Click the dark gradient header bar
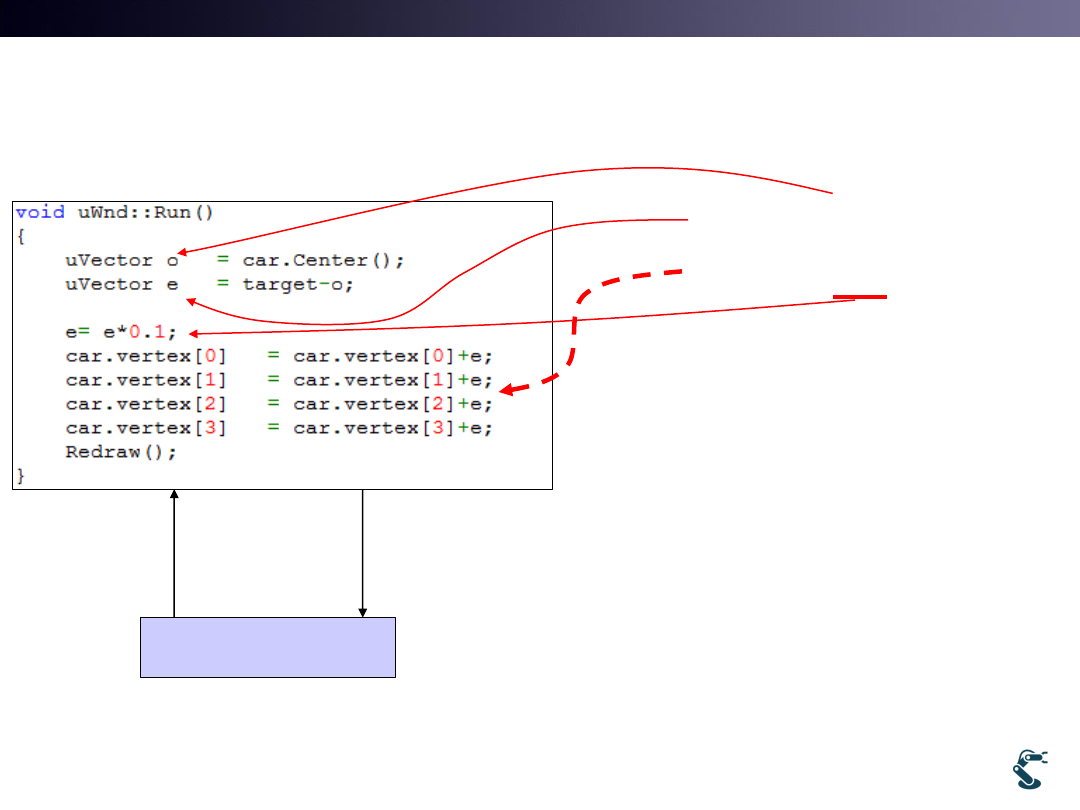 [x=540, y=18]
